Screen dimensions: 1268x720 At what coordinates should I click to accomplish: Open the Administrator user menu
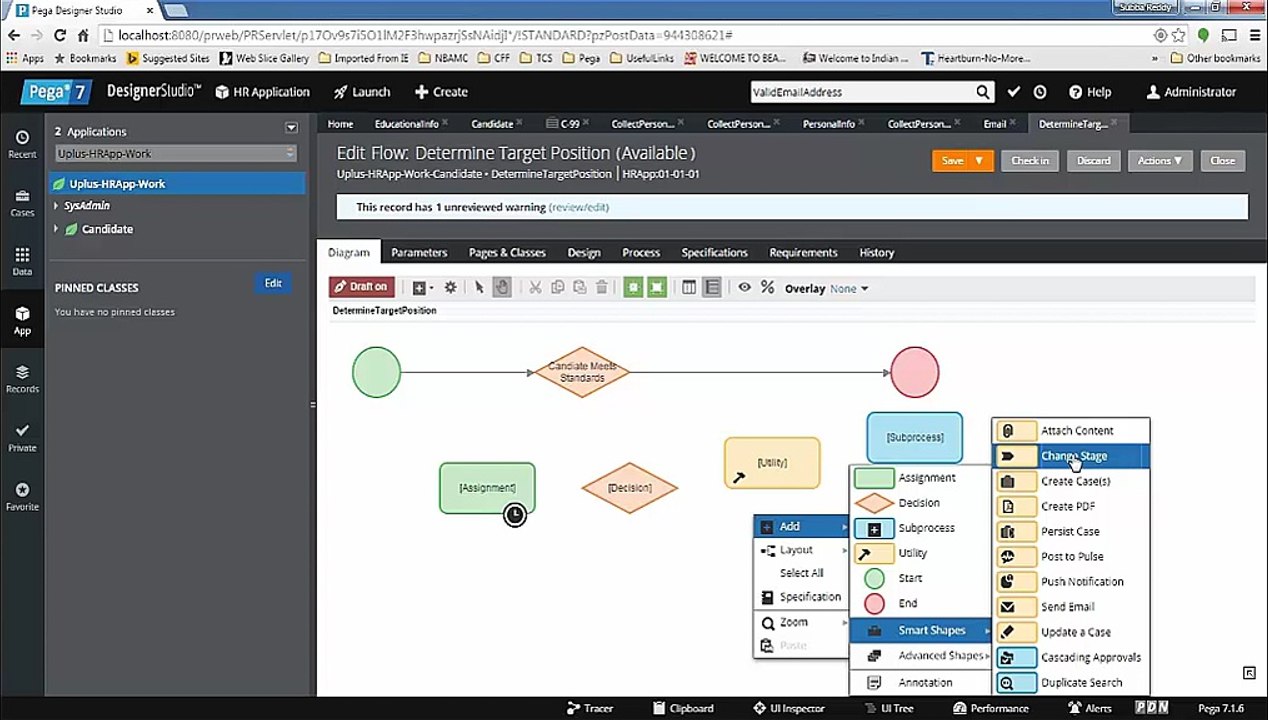(1191, 92)
